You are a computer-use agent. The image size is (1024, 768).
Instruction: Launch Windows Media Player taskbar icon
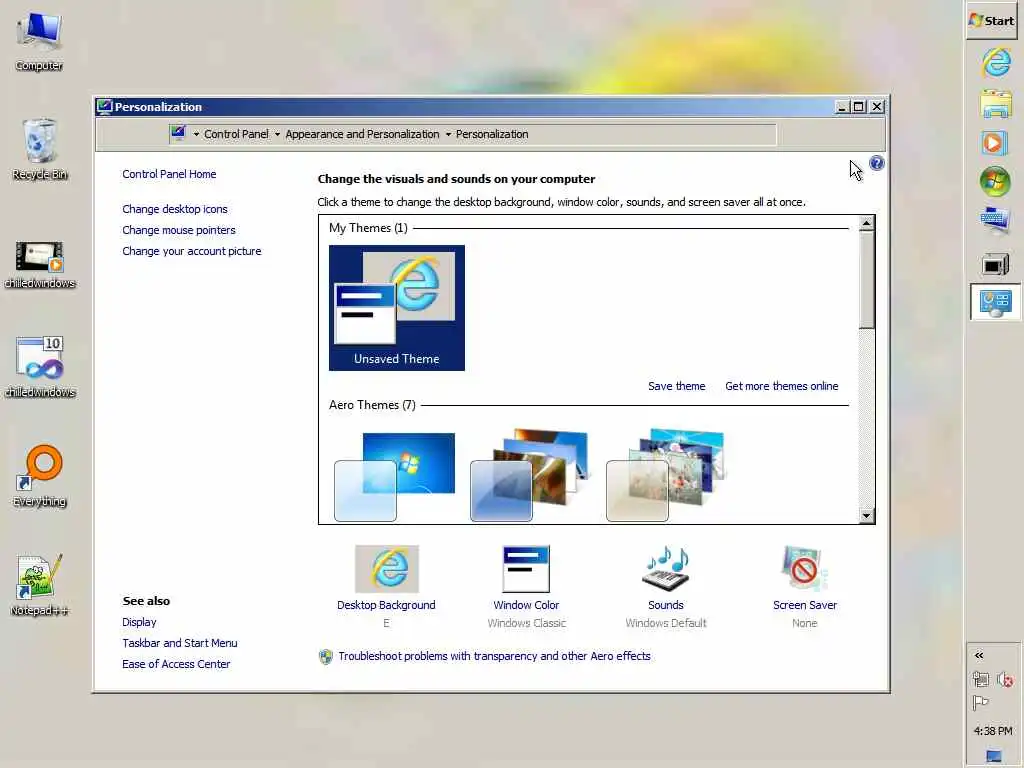coord(995,143)
